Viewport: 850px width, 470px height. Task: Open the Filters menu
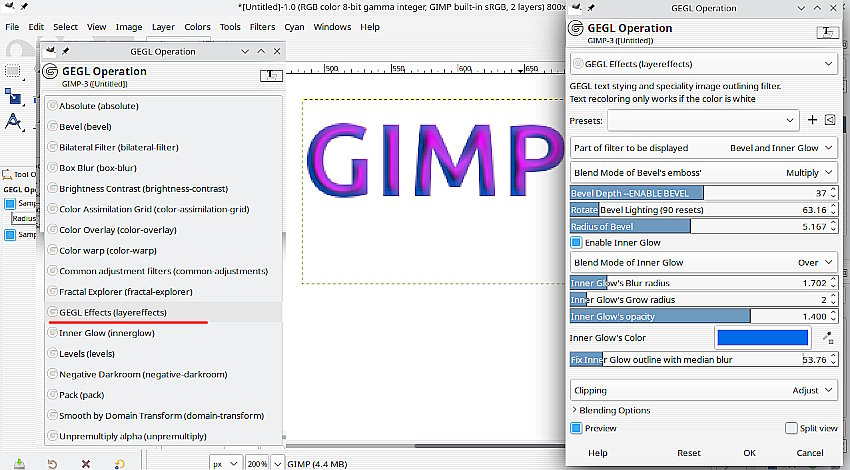(262, 27)
